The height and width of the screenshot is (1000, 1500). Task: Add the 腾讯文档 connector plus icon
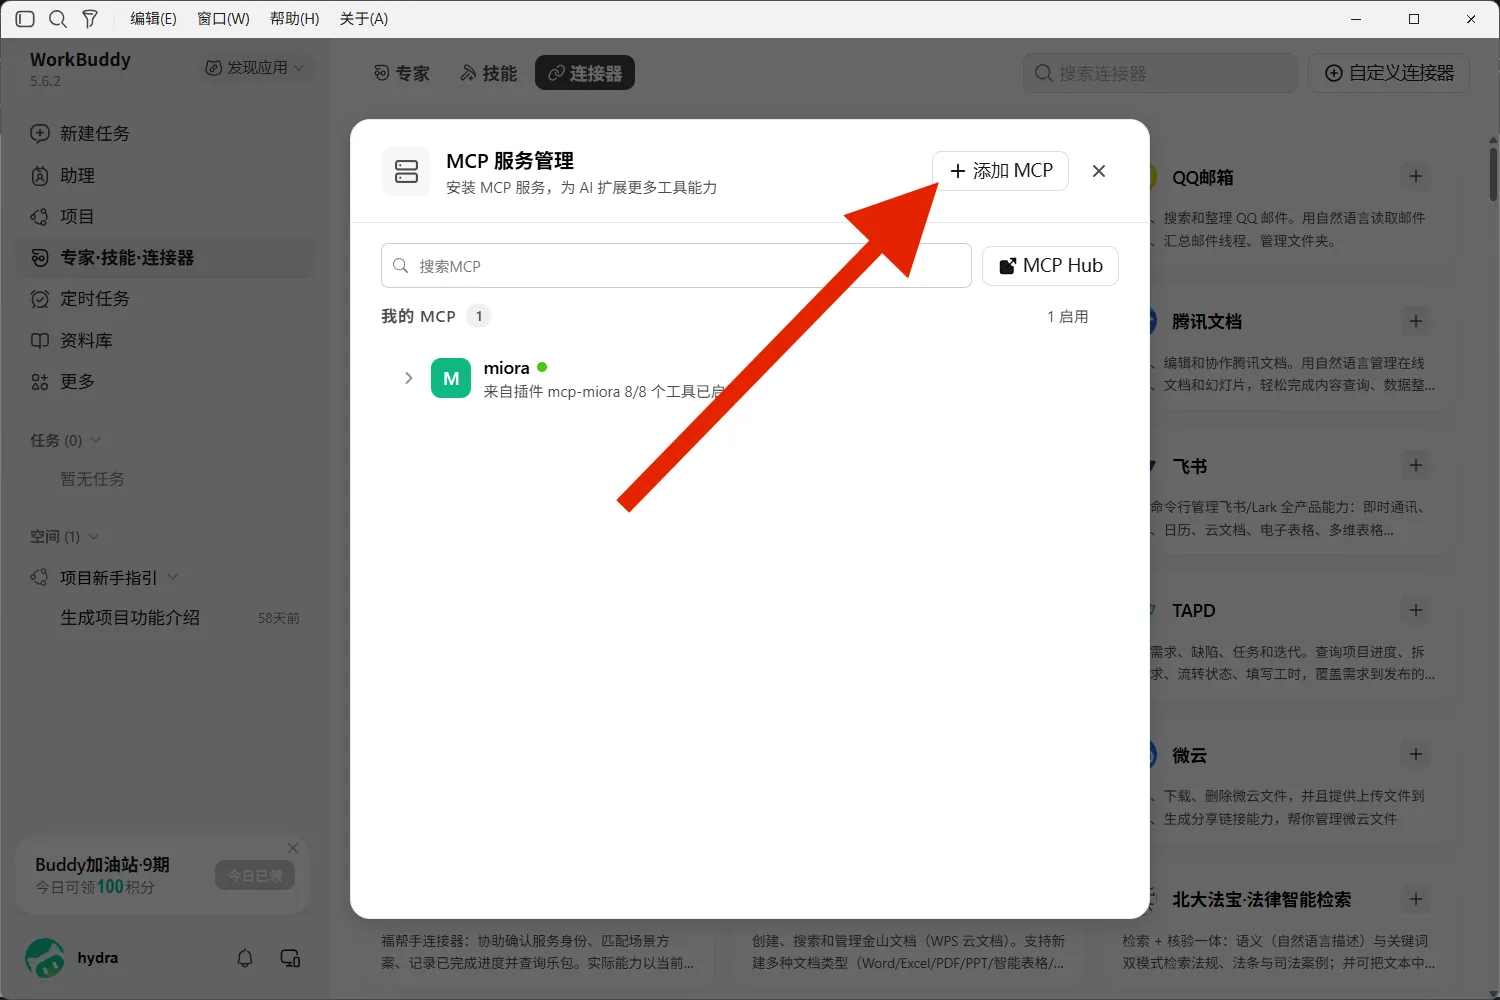pyautogui.click(x=1416, y=321)
